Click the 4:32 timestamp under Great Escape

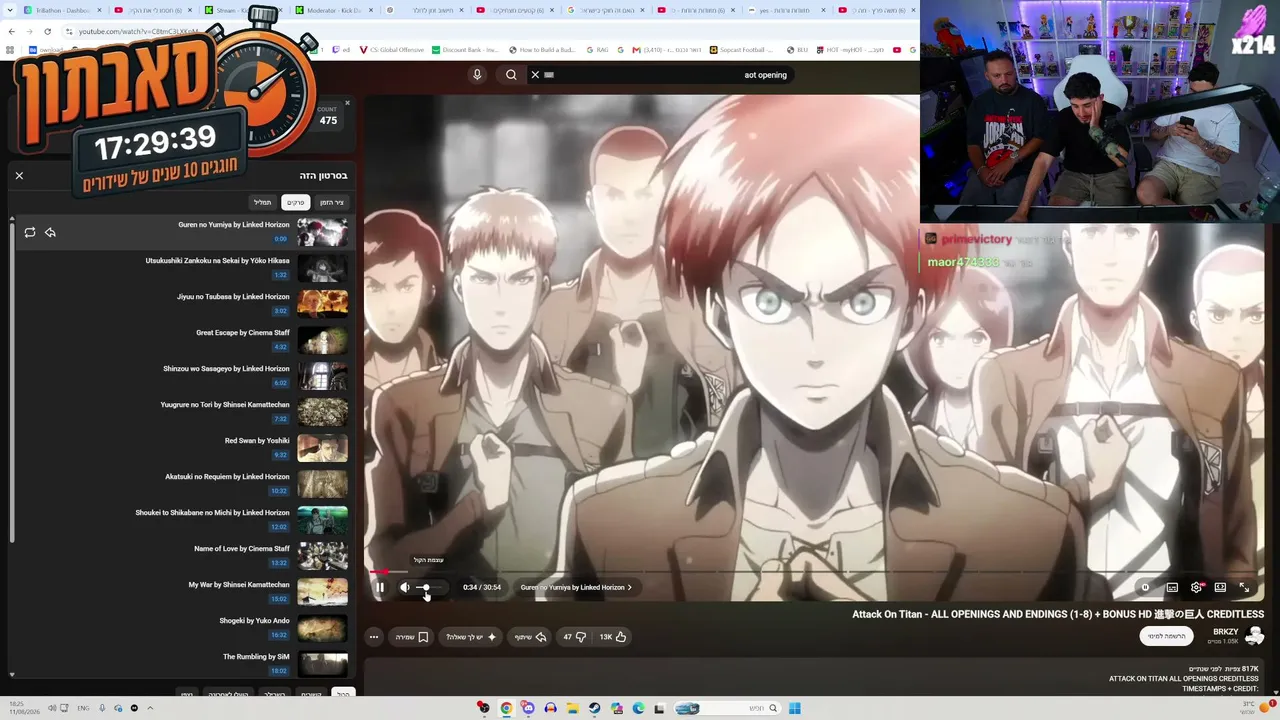(280, 347)
